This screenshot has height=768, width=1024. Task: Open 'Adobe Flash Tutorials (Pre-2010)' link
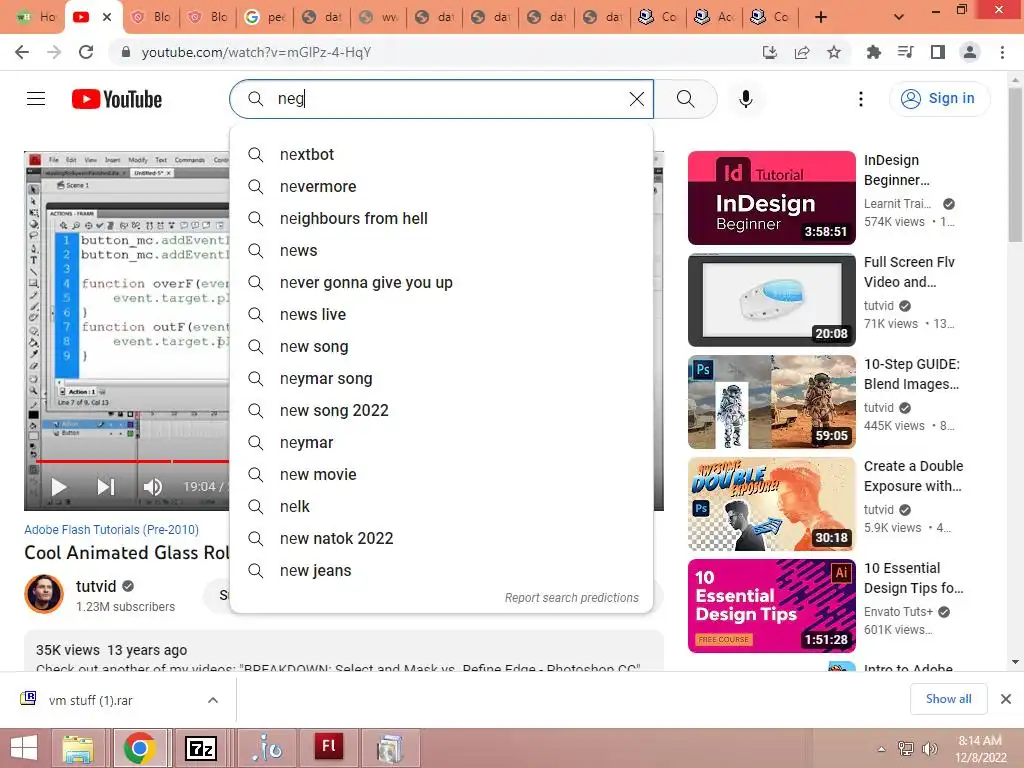112,530
